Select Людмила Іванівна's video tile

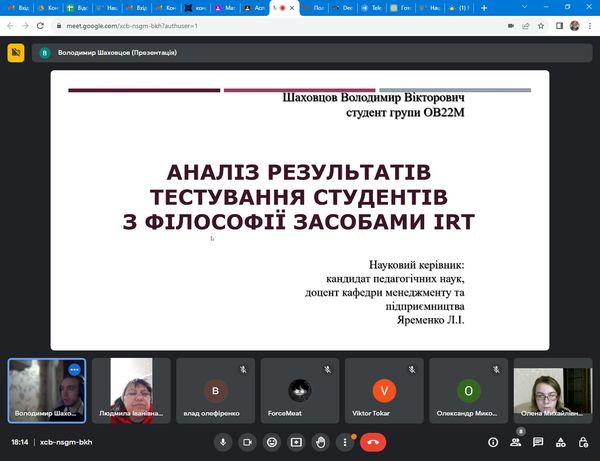point(131,390)
